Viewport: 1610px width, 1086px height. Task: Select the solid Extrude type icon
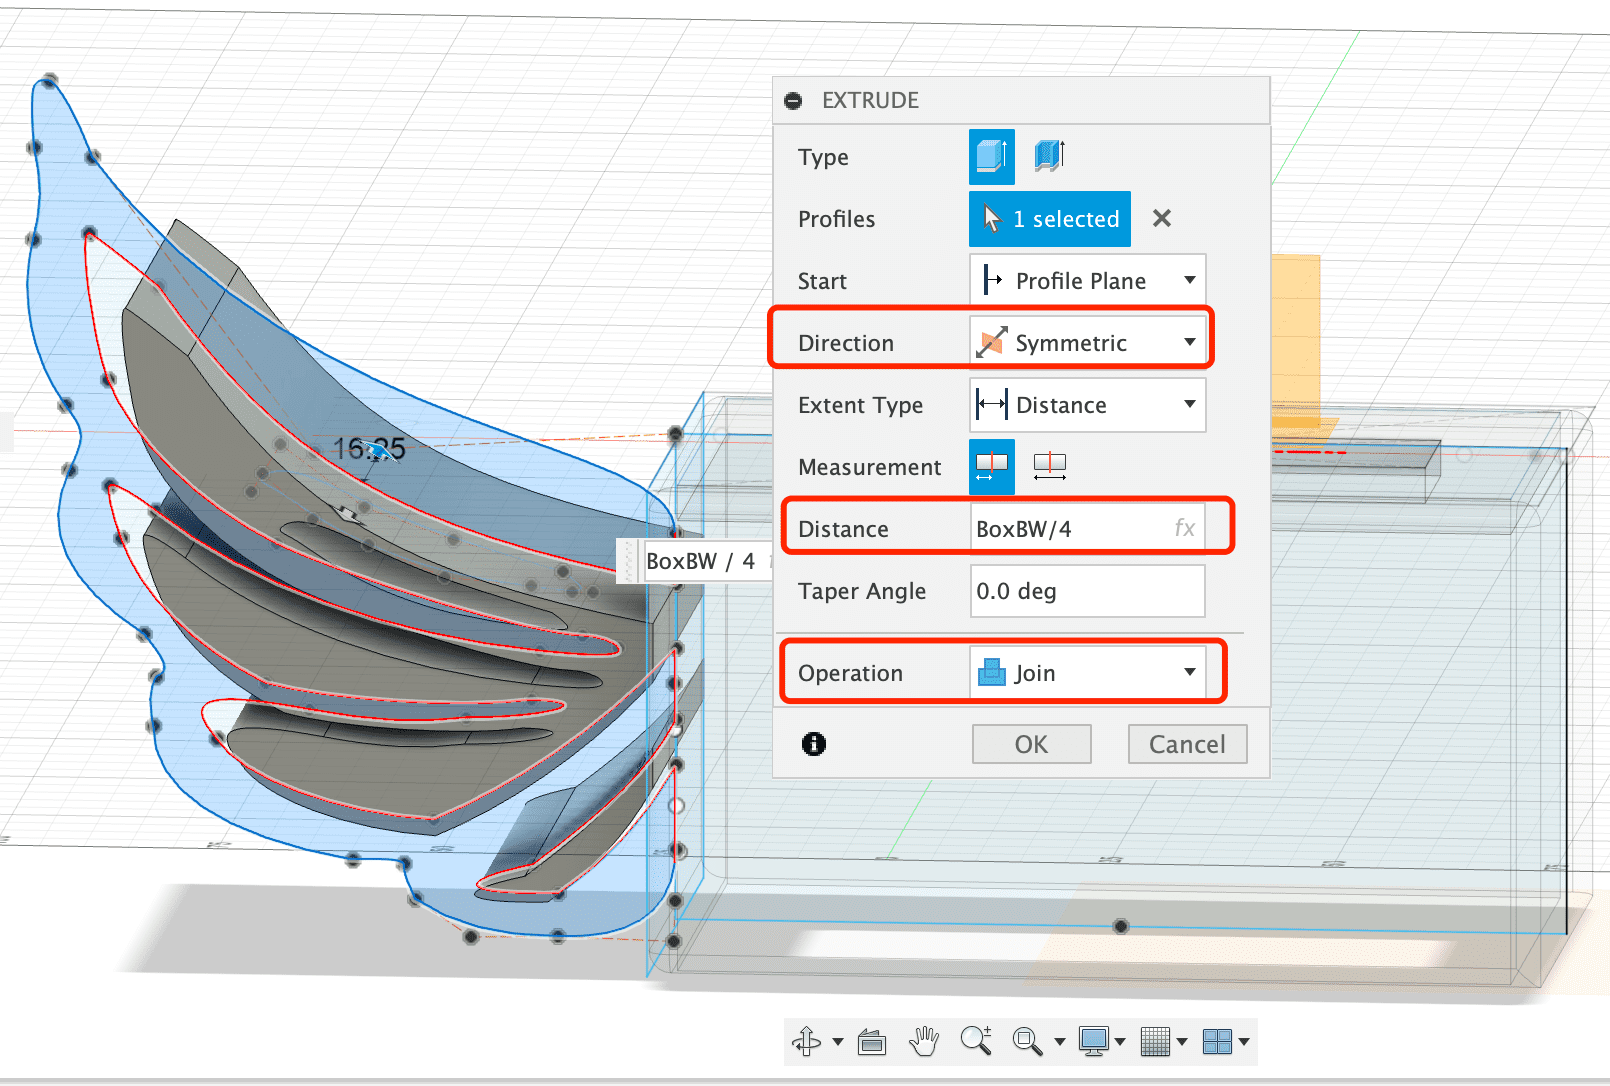pos(991,157)
